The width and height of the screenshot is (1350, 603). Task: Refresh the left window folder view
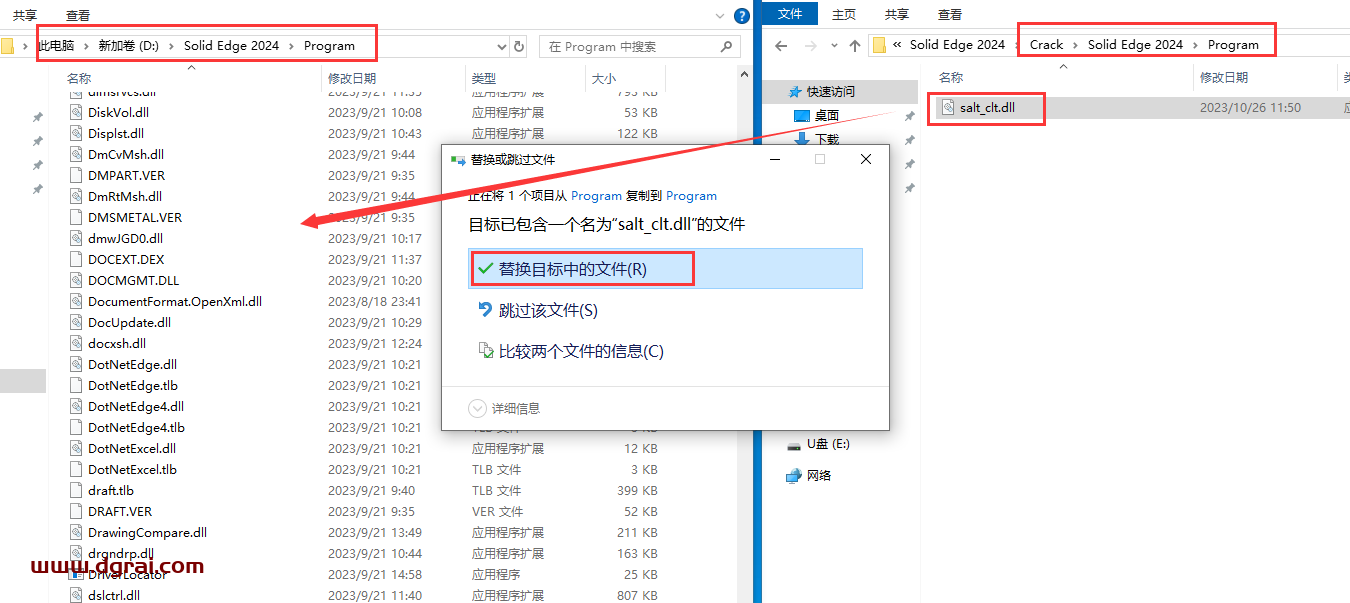point(519,46)
